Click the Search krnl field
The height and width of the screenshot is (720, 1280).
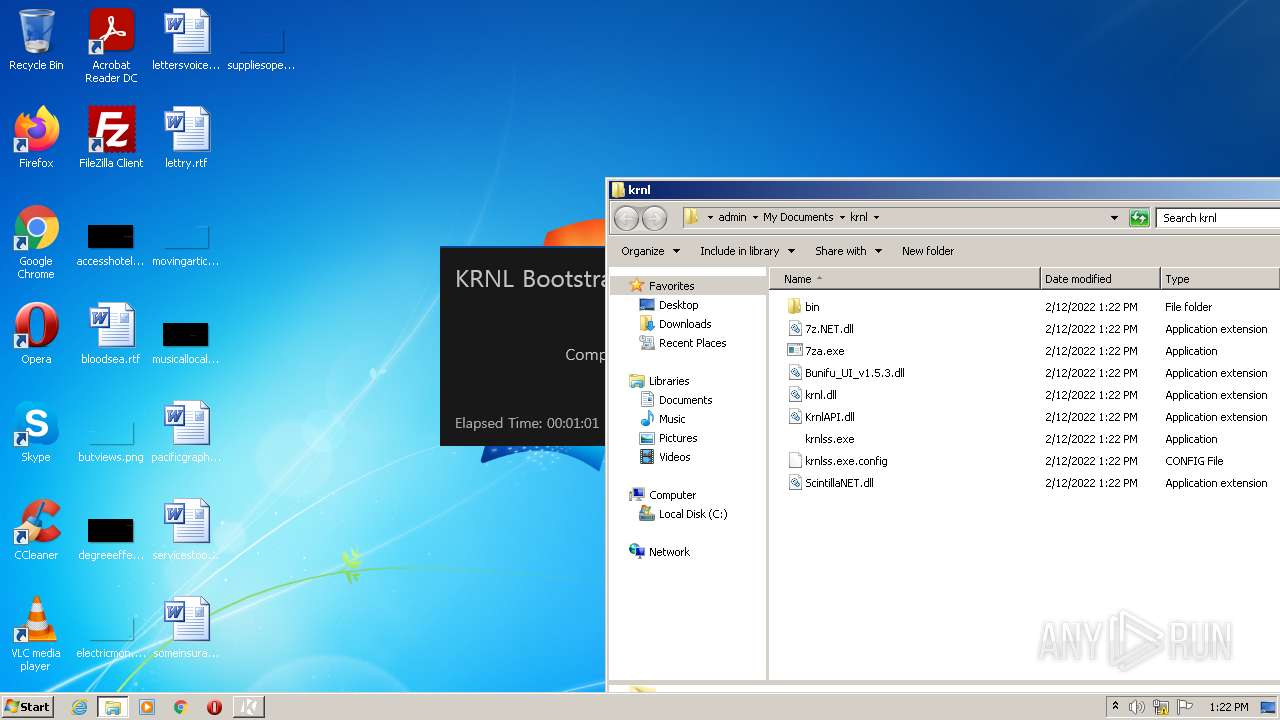[1217, 218]
